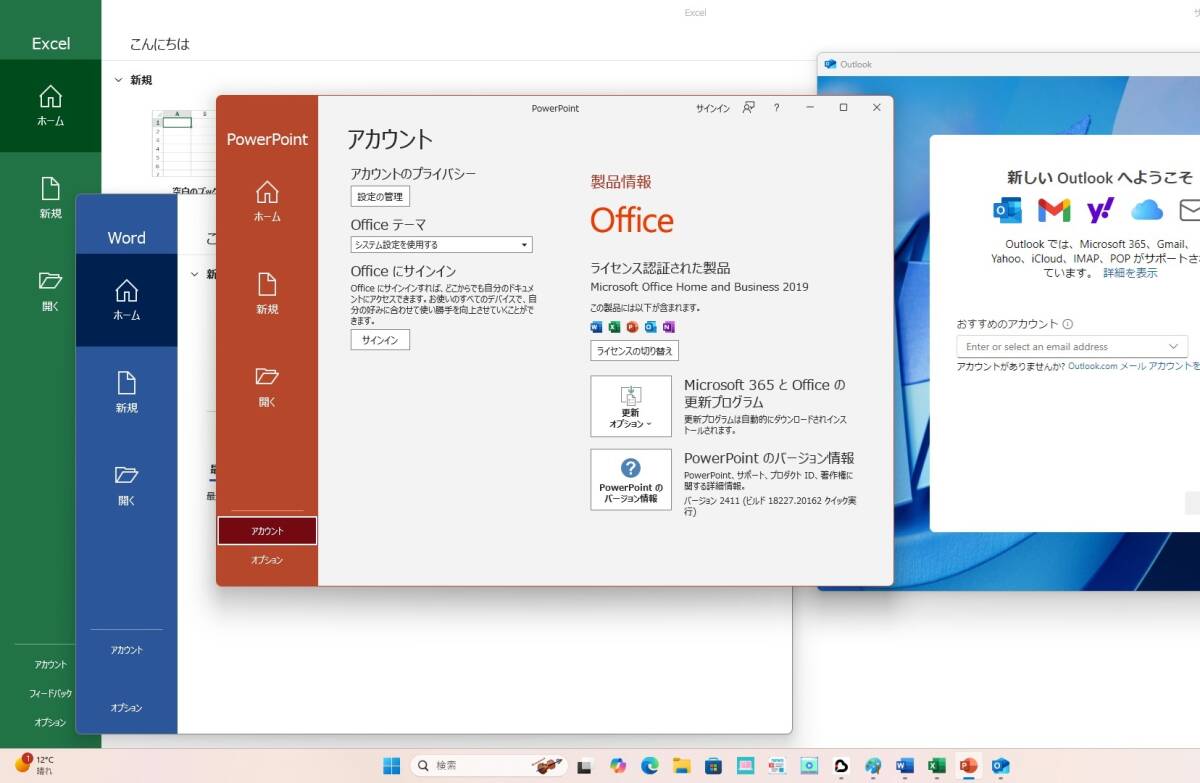Viewport: 1200px width, 783px height.
Task: Click the feedback person icon in the PowerPoint title bar
Action: coord(748,108)
